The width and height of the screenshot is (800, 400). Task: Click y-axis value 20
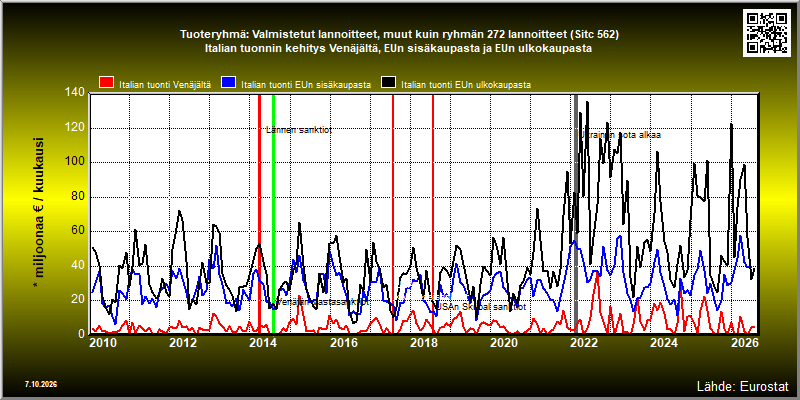[79, 299]
